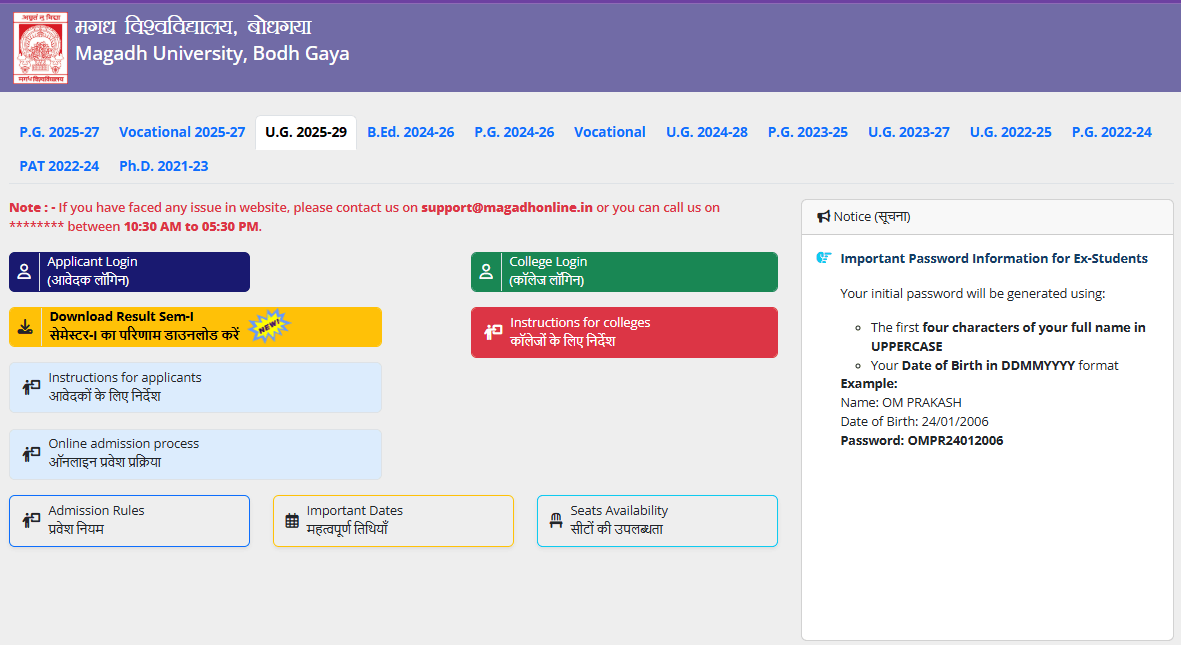This screenshot has height=645, width=1181.
Task: Click the person icon on College Login
Action: pos(487,271)
